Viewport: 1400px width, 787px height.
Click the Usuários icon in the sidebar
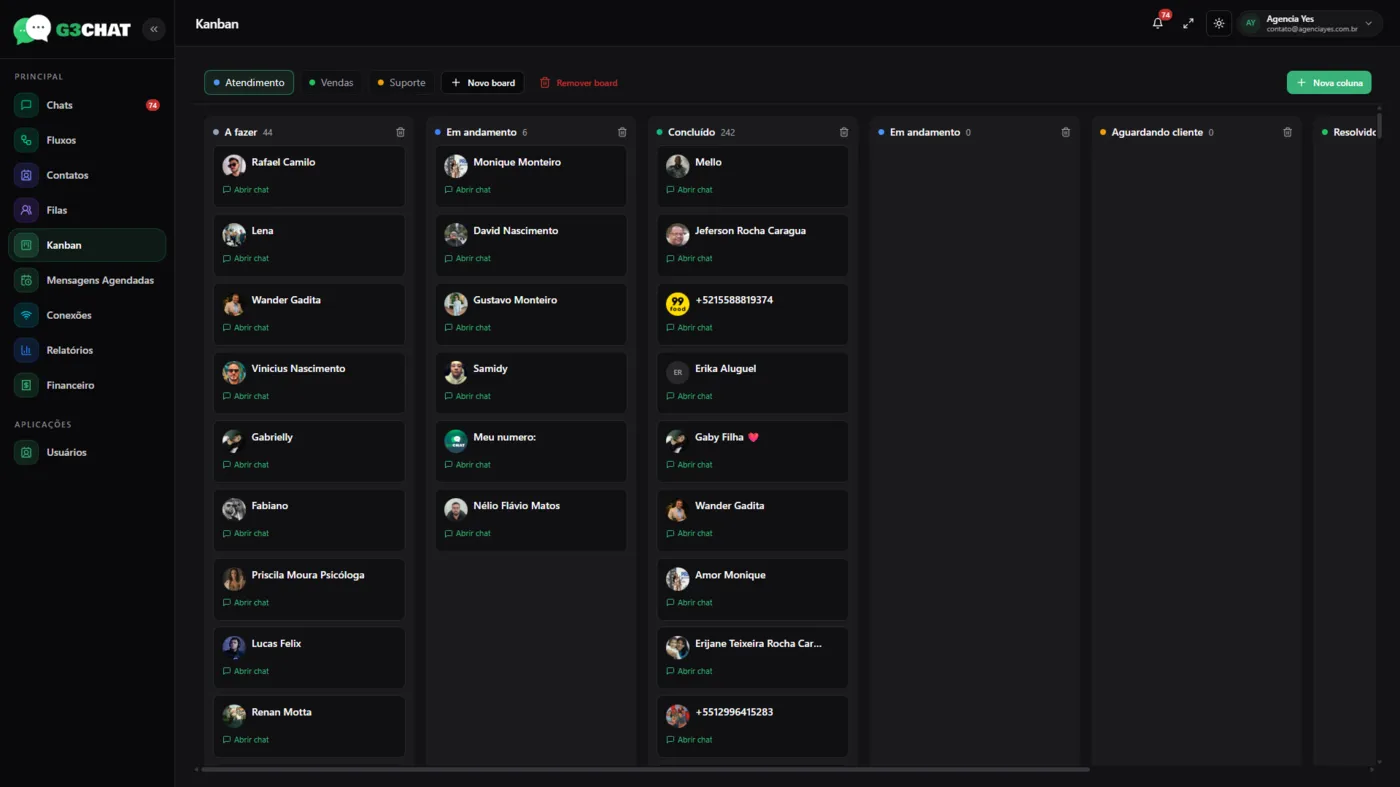pos(26,452)
